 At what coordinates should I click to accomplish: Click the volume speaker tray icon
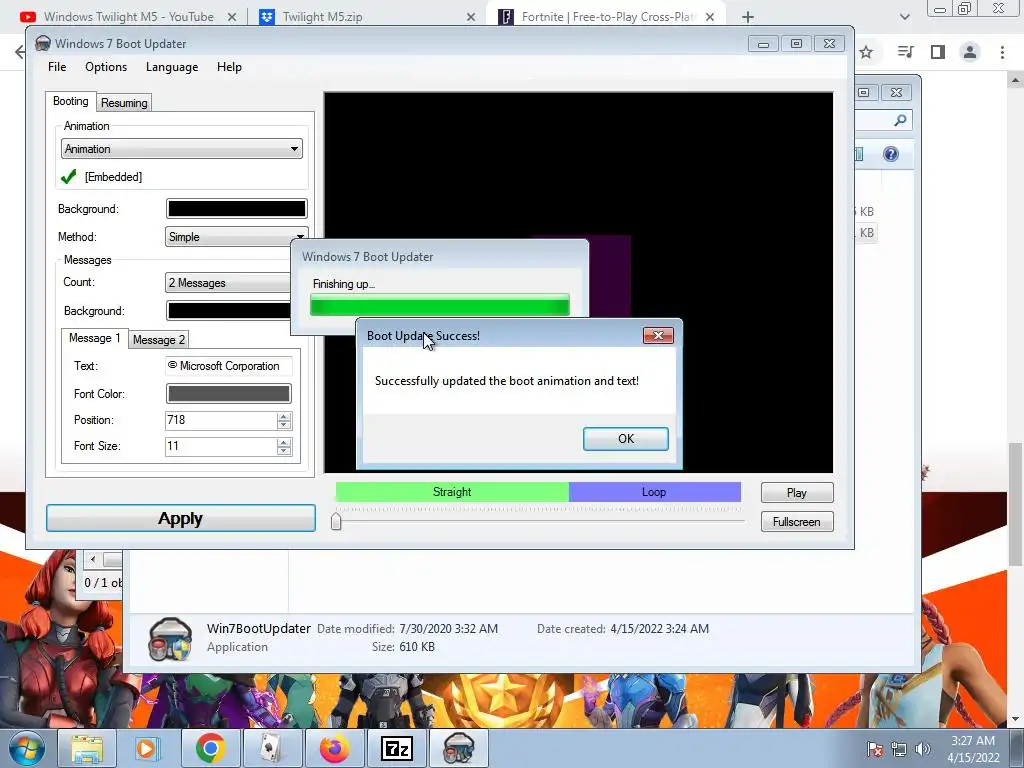click(x=923, y=749)
